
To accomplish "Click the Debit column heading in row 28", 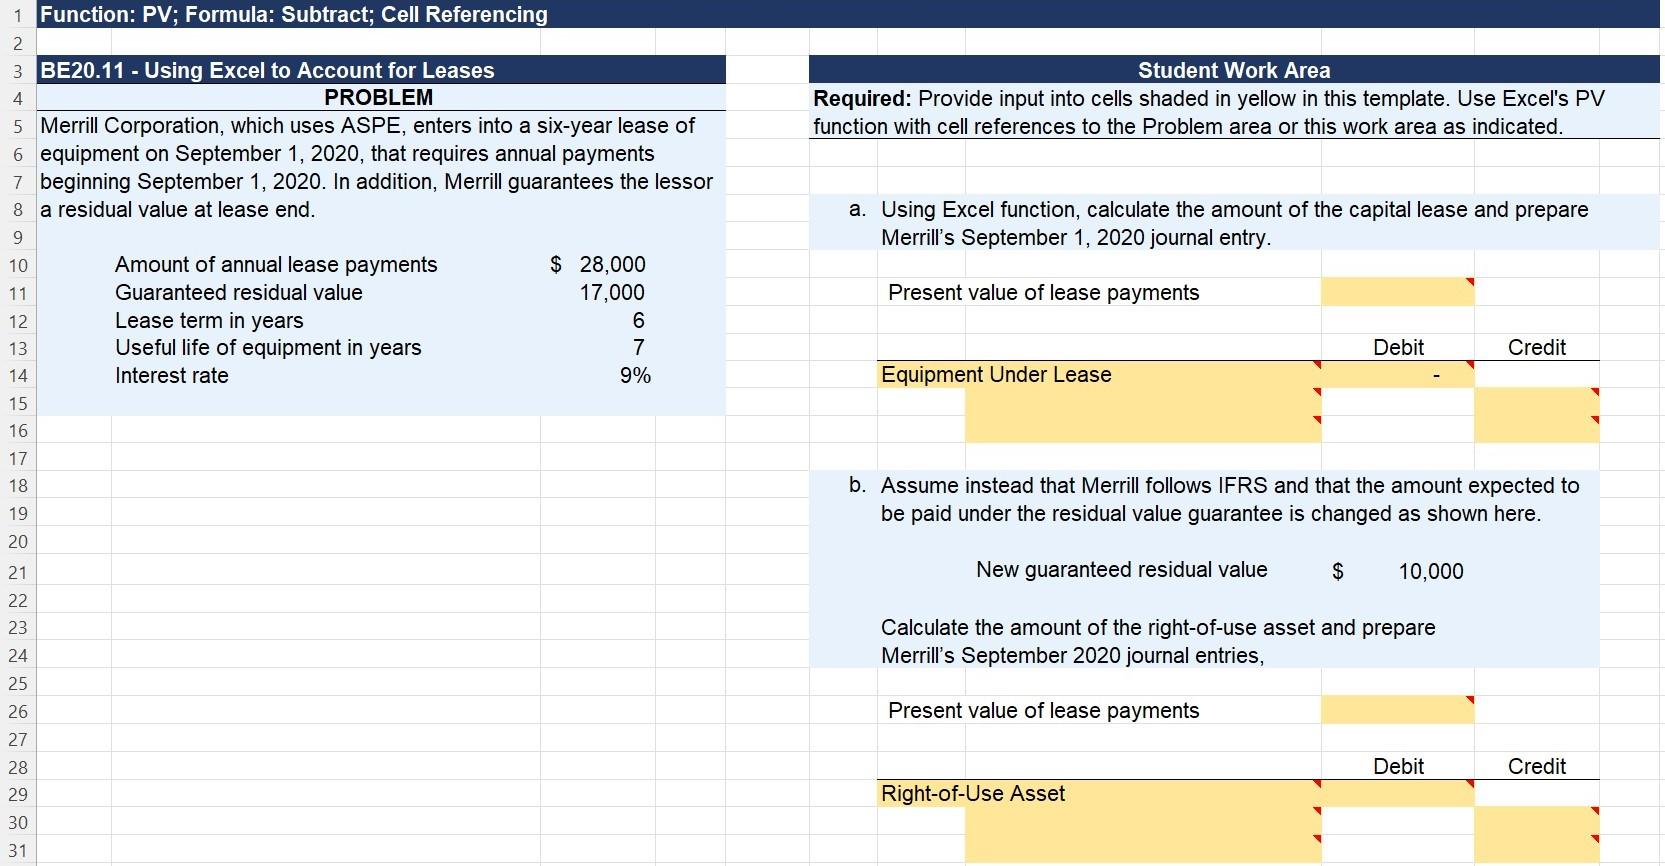I will point(1398,766).
